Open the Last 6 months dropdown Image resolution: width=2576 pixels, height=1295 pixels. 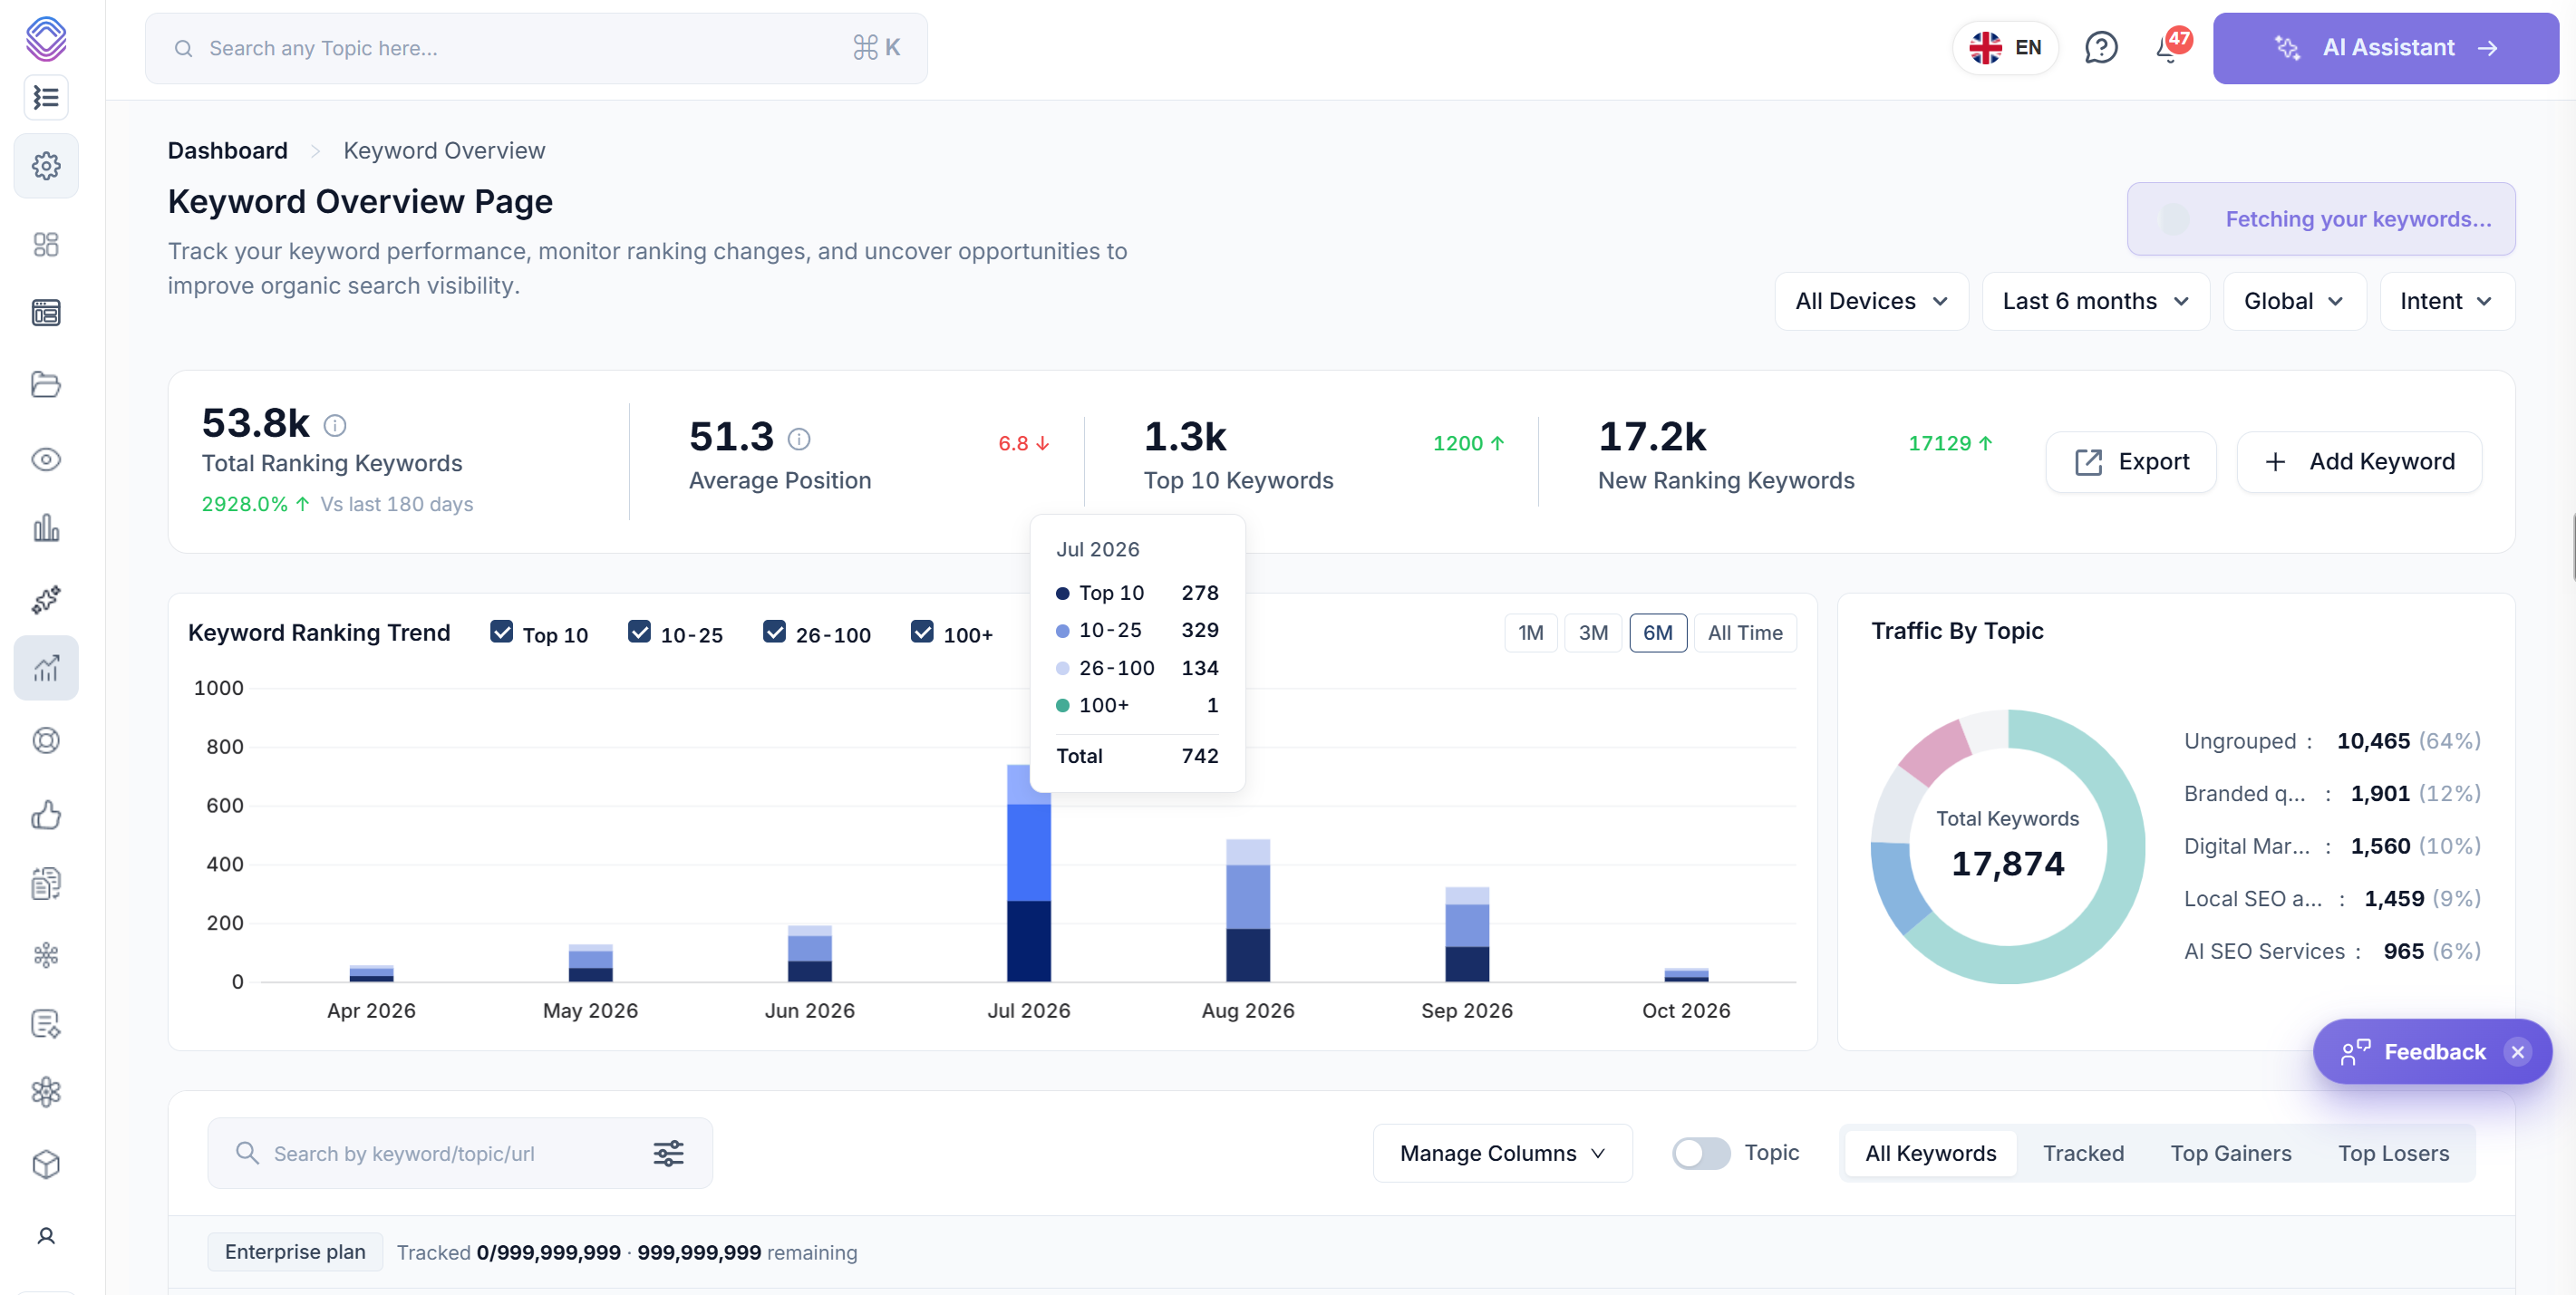2095,301
